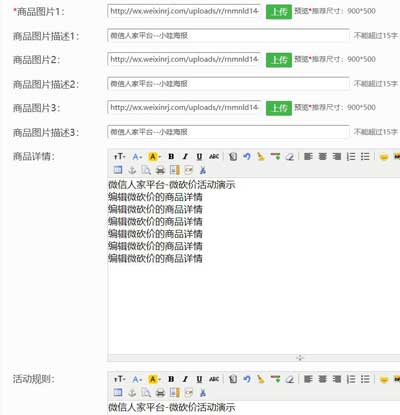
Task: Click template icon in 商品详情 editor toolbar
Action: click(x=175, y=170)
